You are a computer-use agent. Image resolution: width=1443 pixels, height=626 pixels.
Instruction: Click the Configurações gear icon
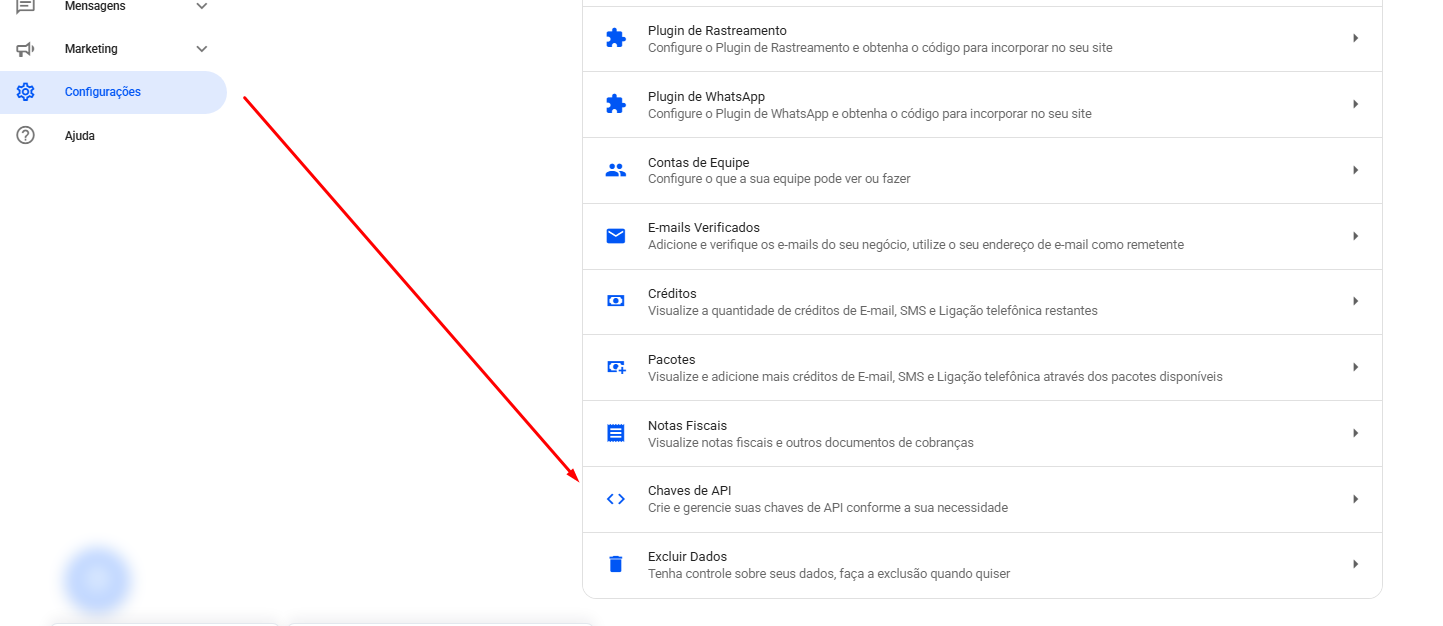[26, 92]
